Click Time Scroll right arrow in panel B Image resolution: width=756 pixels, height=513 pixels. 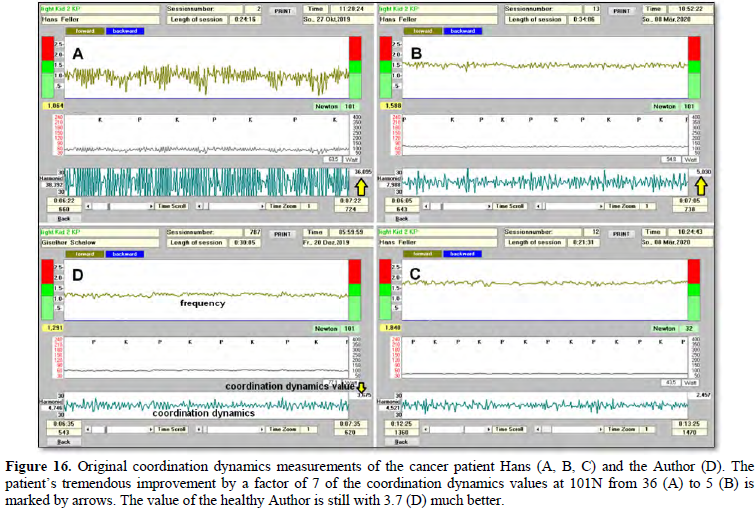489,206
